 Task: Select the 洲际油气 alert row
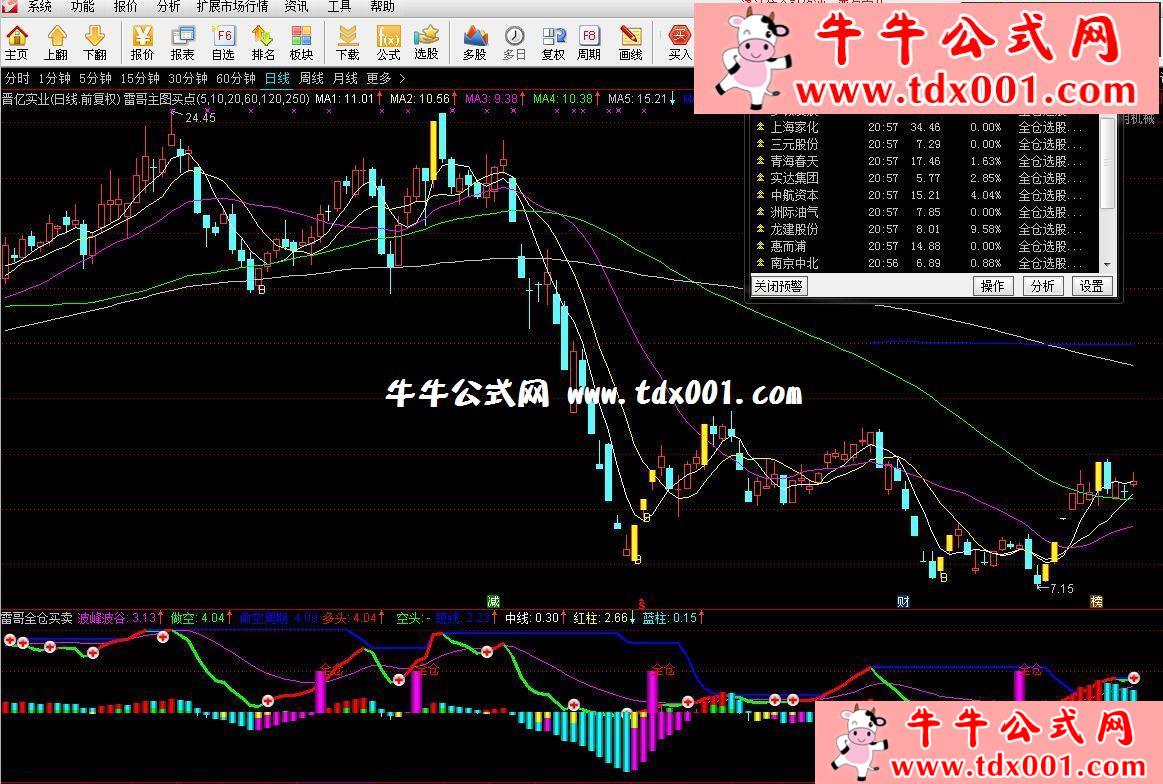tap(926, 213)
